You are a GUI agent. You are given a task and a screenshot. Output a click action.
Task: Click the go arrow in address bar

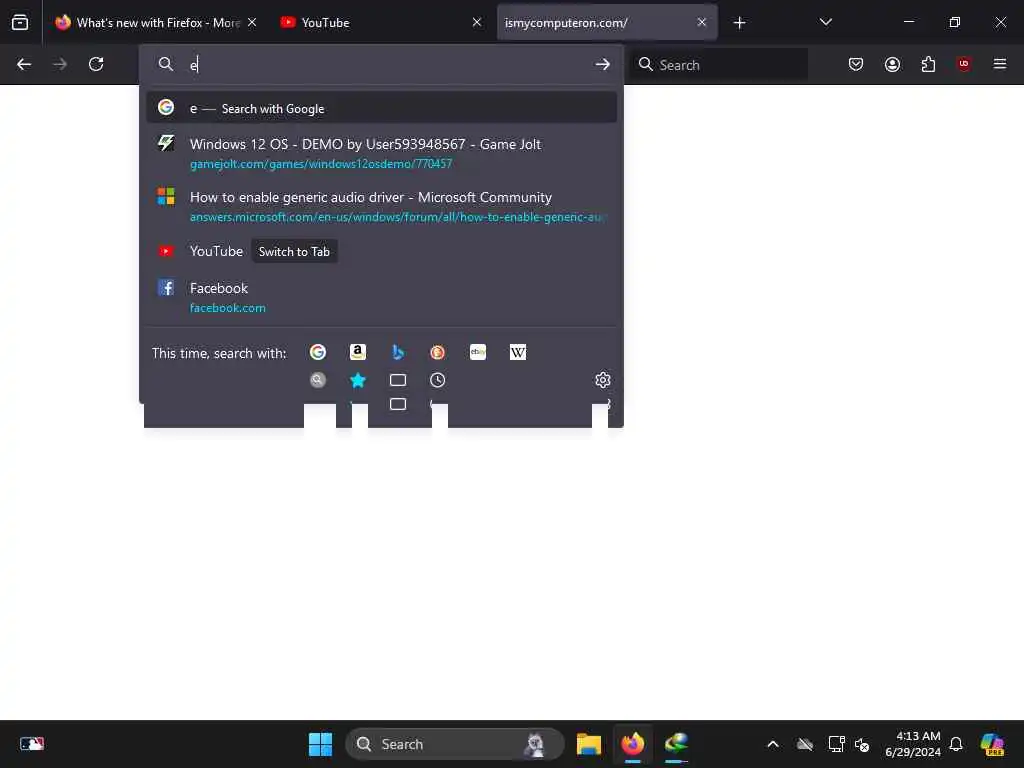click(602, 64)
